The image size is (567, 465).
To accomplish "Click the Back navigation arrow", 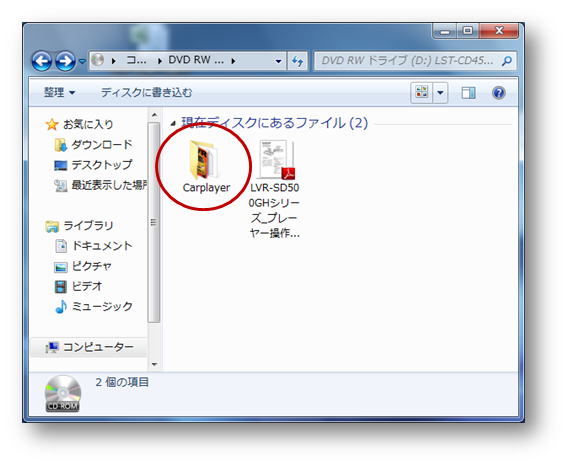I will 42,61.
